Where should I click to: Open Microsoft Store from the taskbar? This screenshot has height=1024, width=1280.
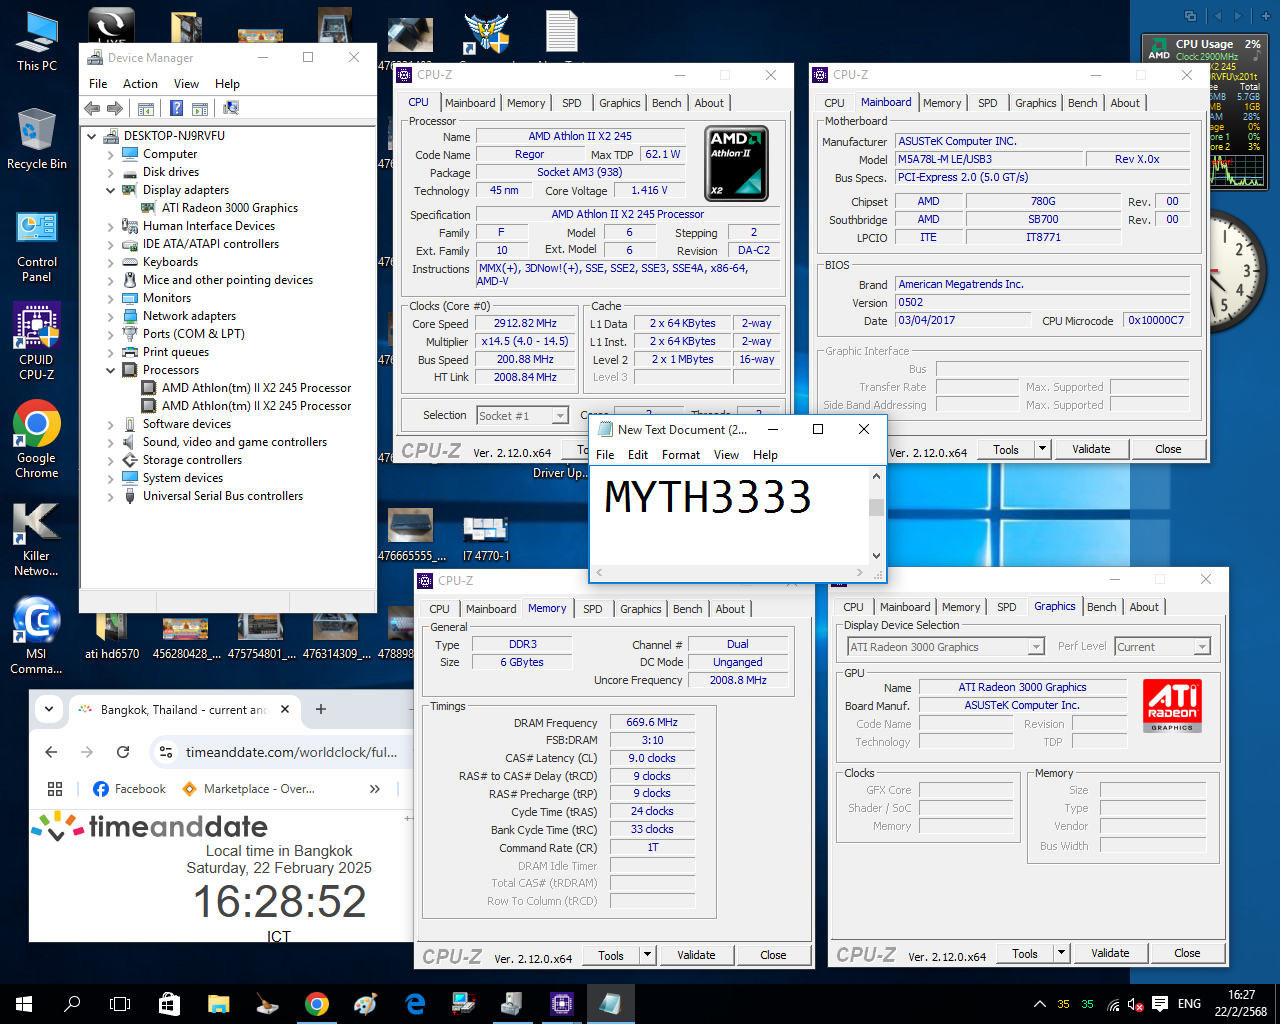[169, 1004]
